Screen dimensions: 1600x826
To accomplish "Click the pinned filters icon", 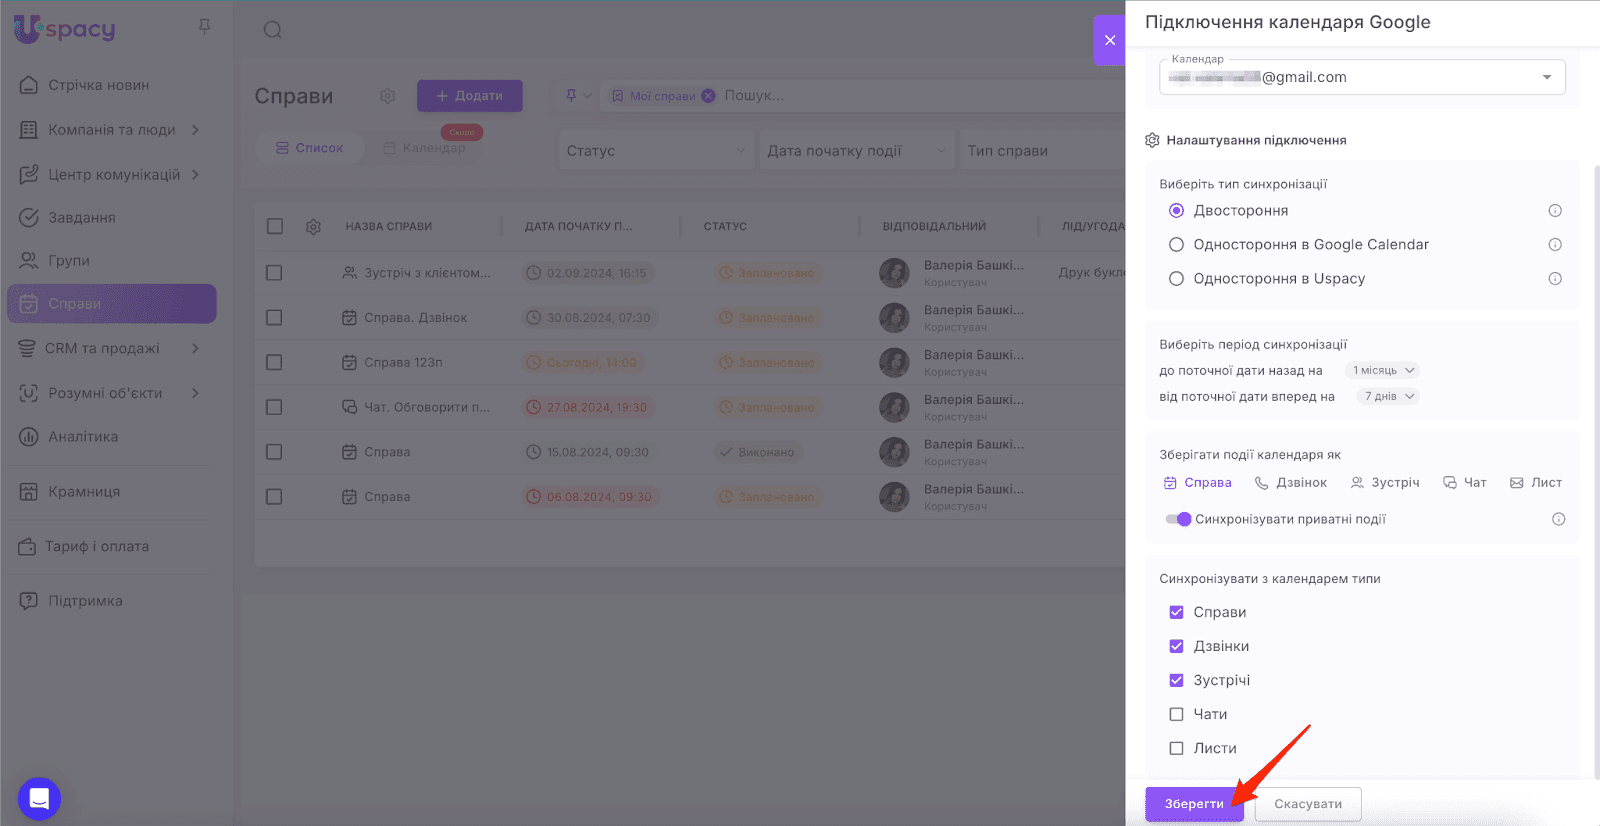I will (572, 96).
